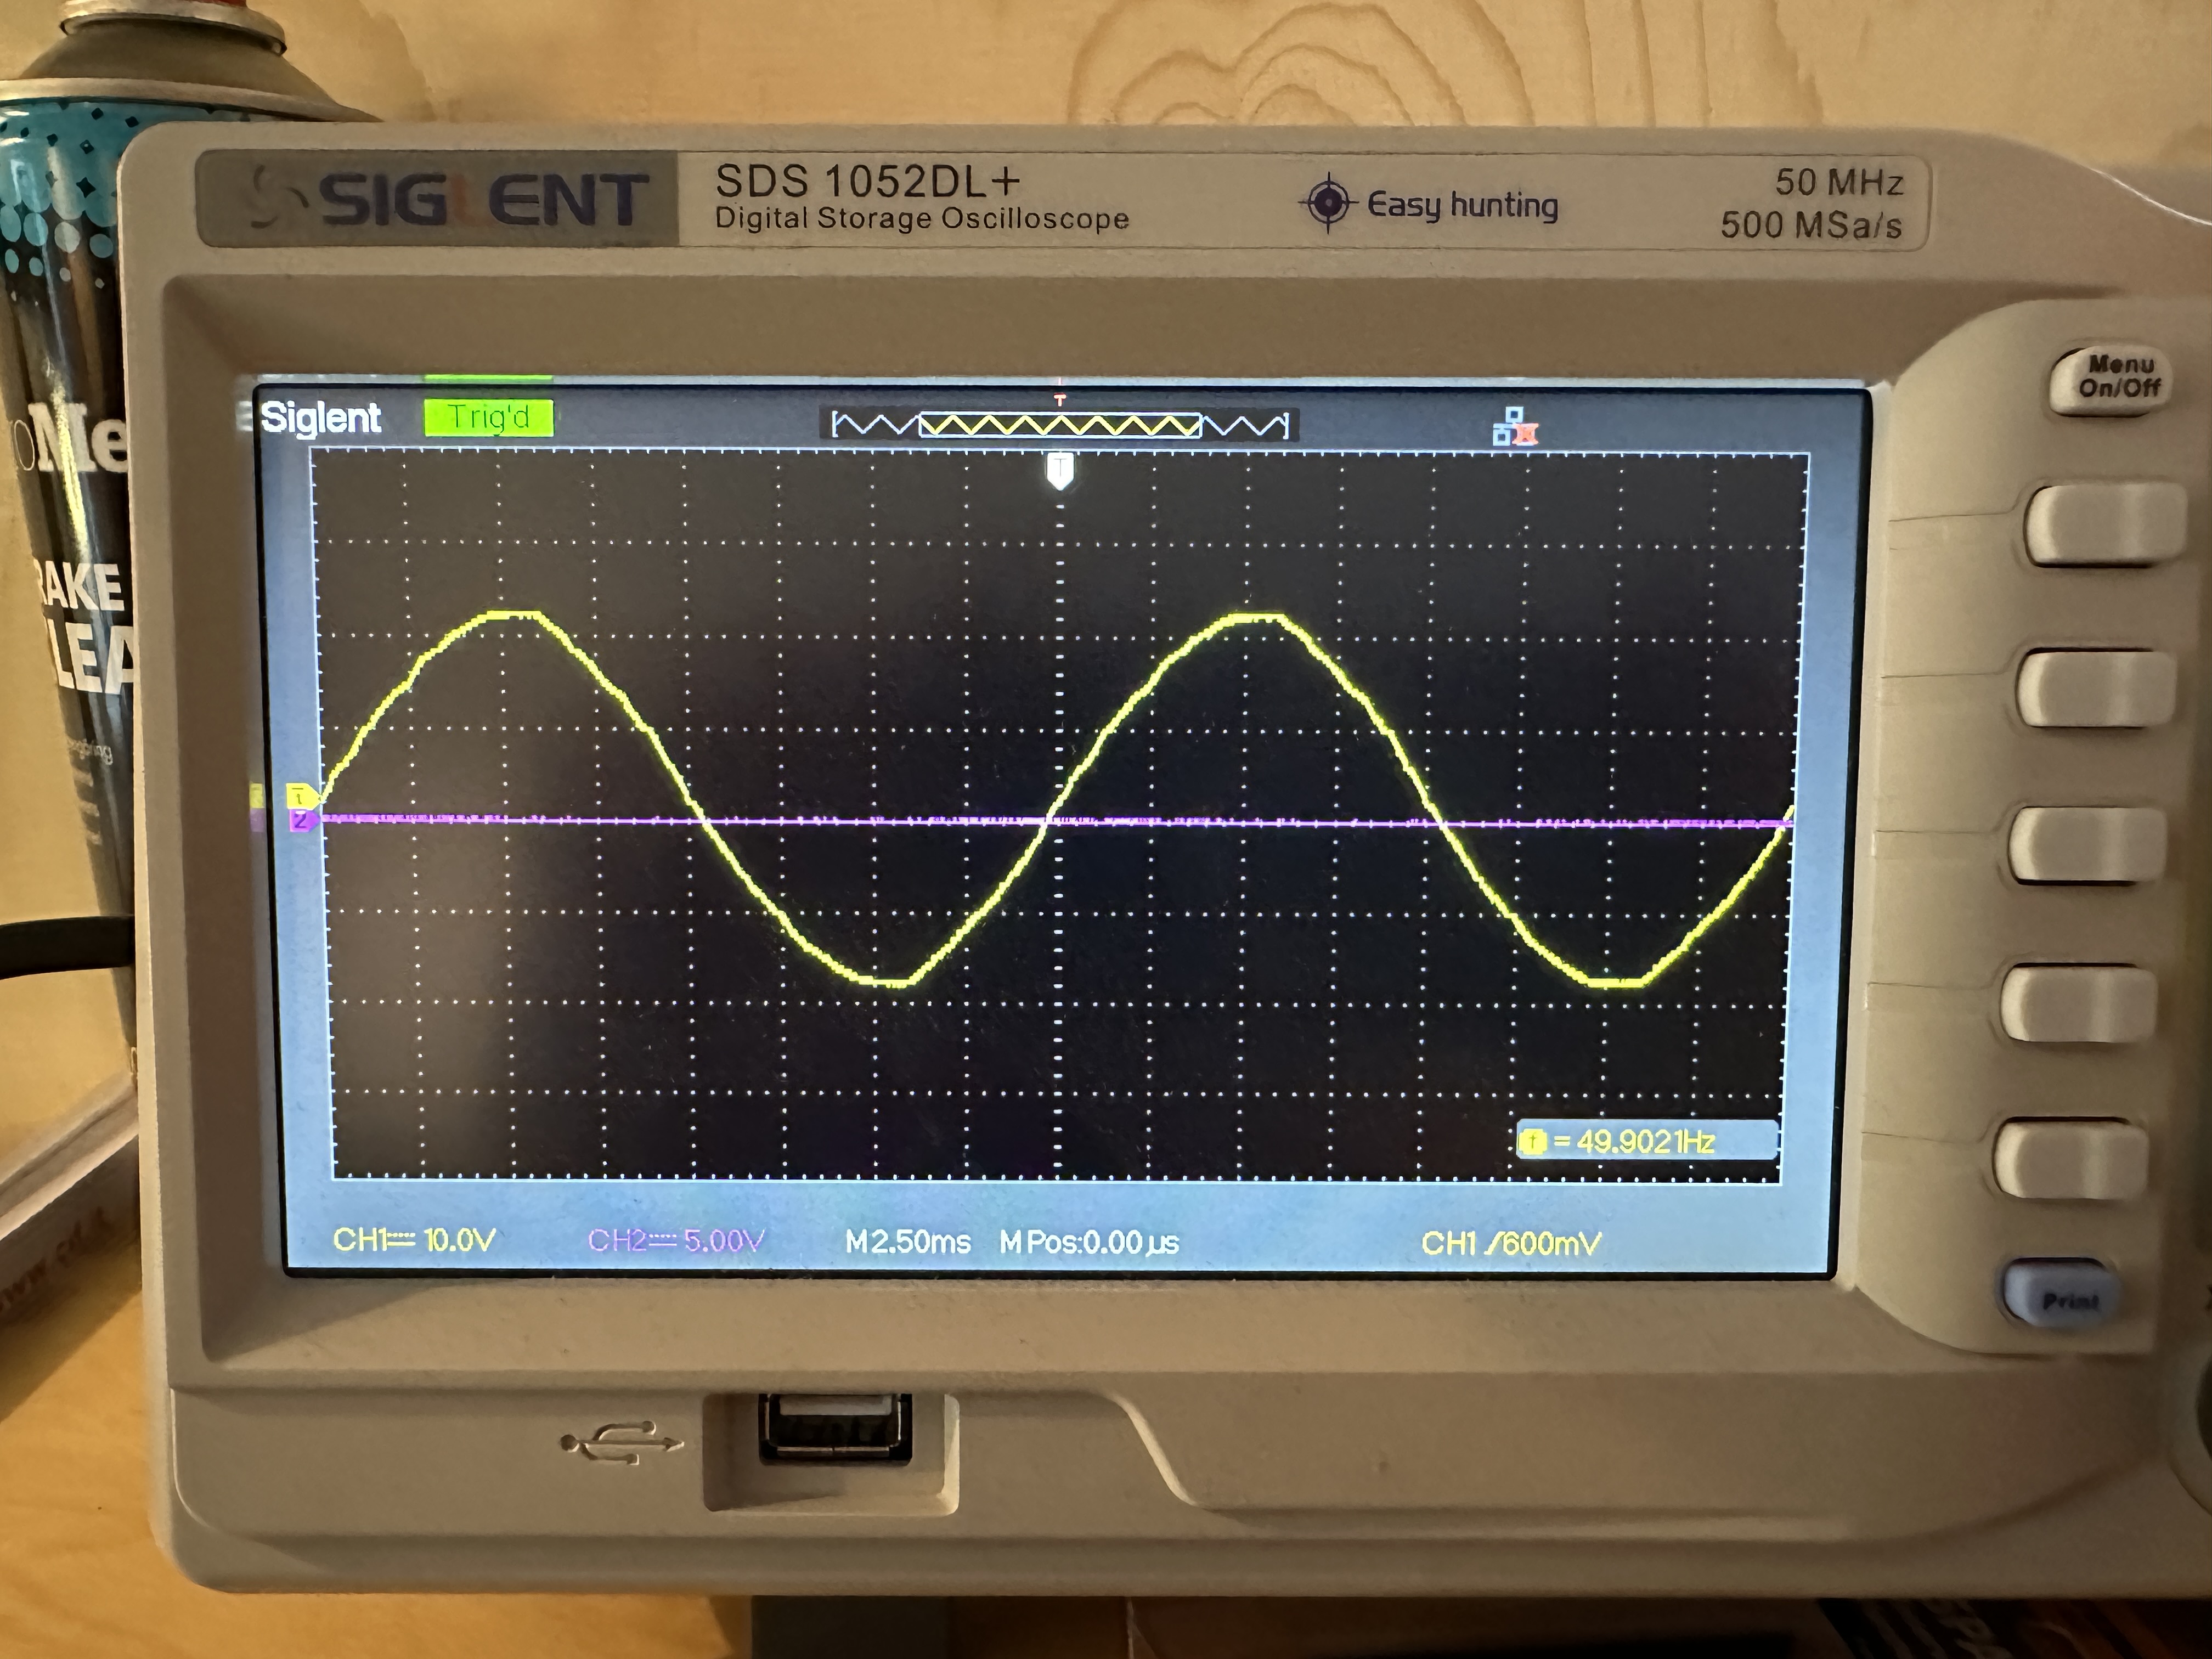Click the fourth softkey beside the screen
This screenshot has width=2212, height=1659.
tap(2079, 1002)
